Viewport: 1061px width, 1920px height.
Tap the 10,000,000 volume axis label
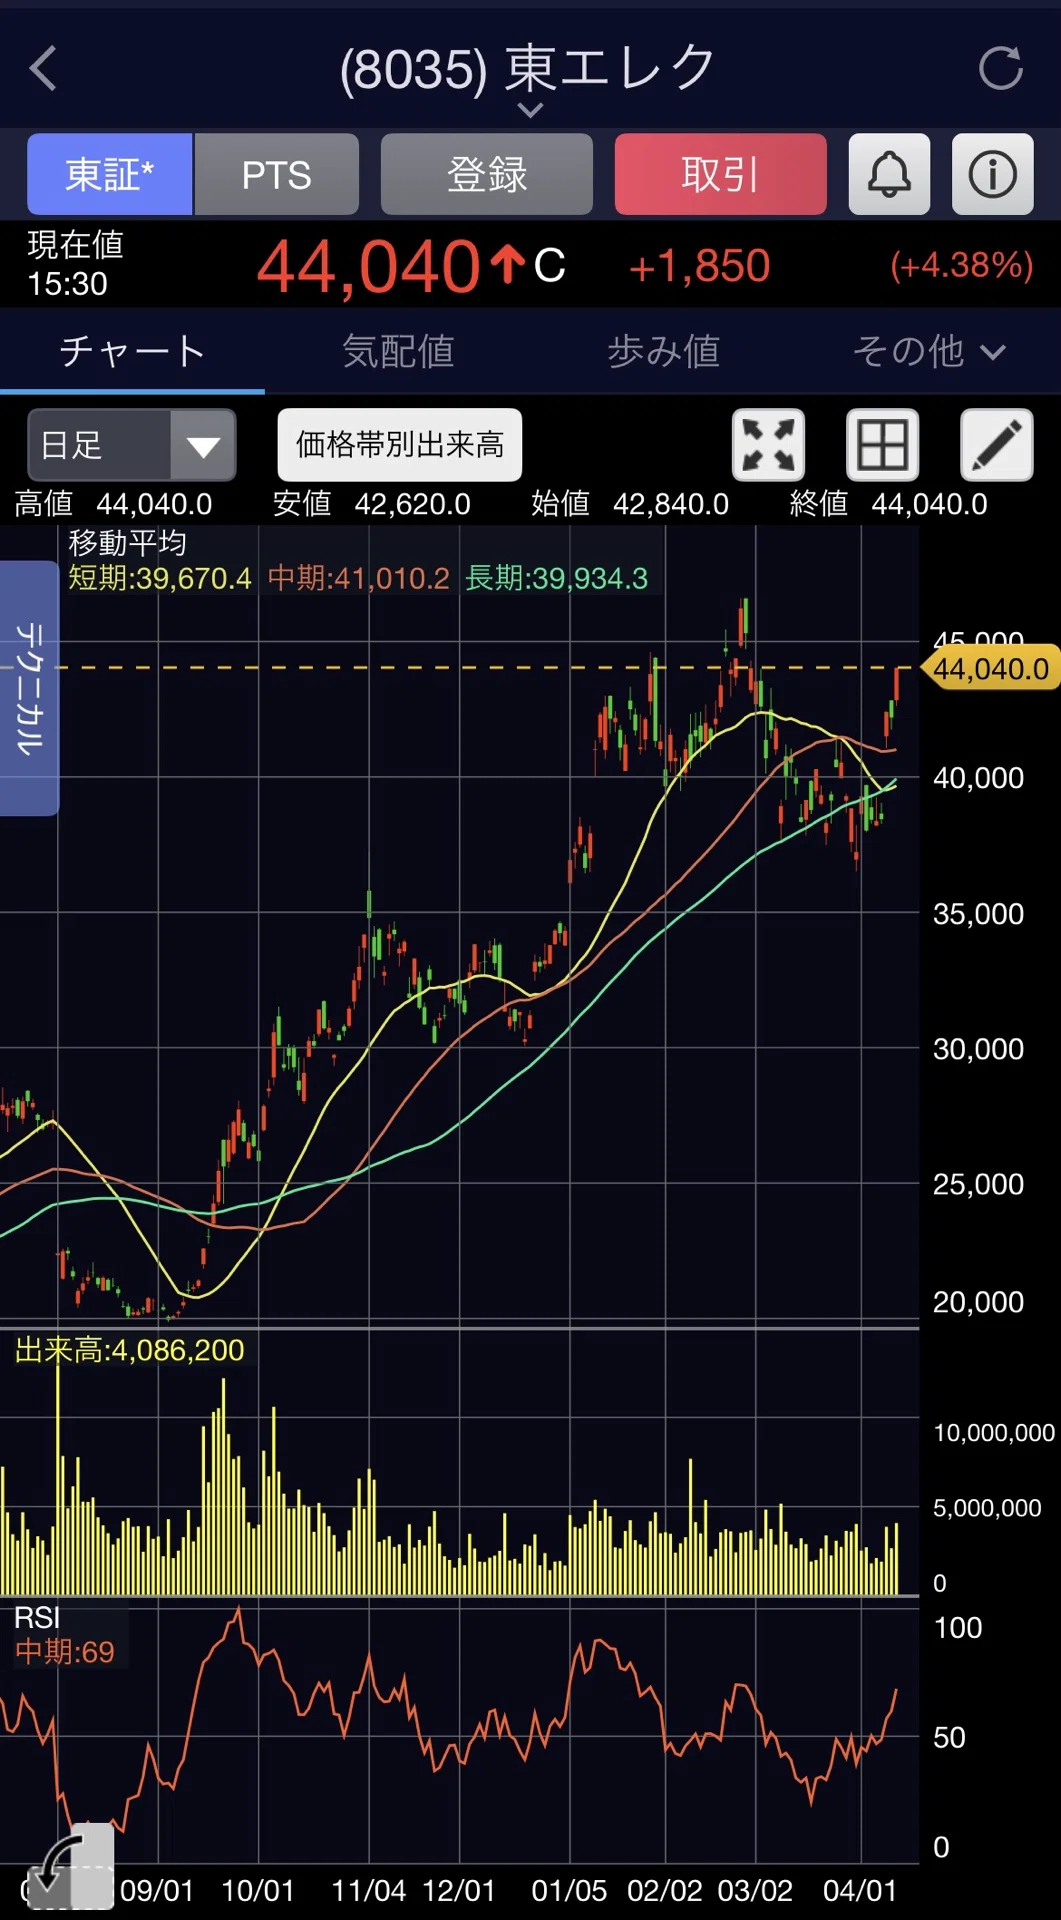tap(994, 1432)
